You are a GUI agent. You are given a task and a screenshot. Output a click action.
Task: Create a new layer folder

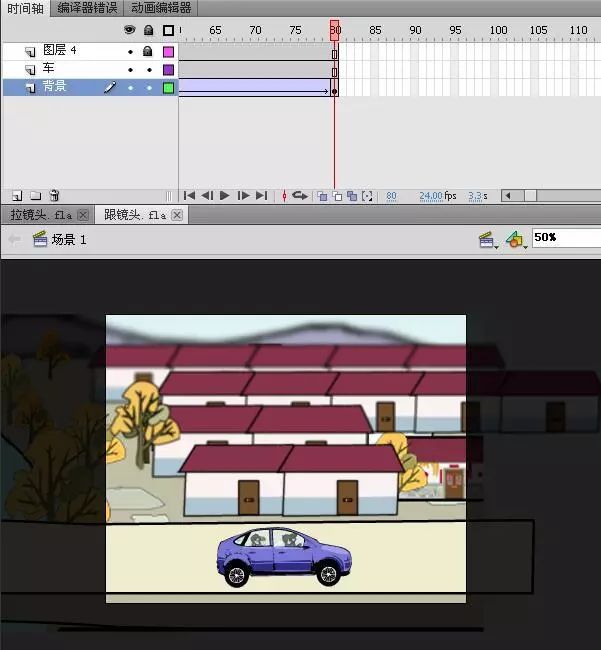(x=36, y=196)
